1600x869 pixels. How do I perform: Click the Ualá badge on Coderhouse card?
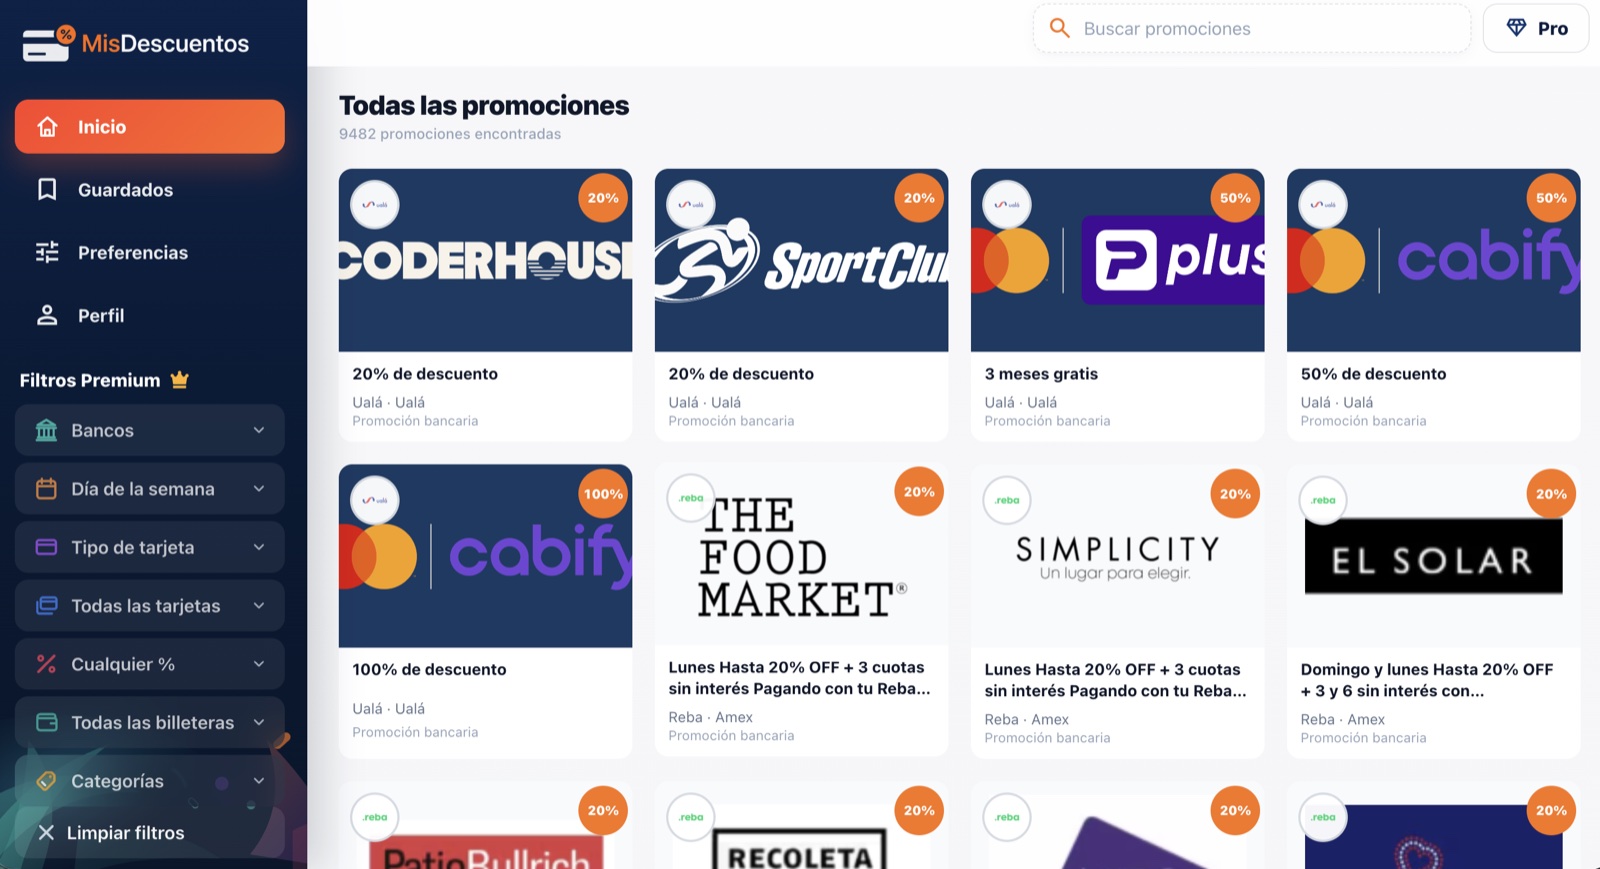coord(375,205)
